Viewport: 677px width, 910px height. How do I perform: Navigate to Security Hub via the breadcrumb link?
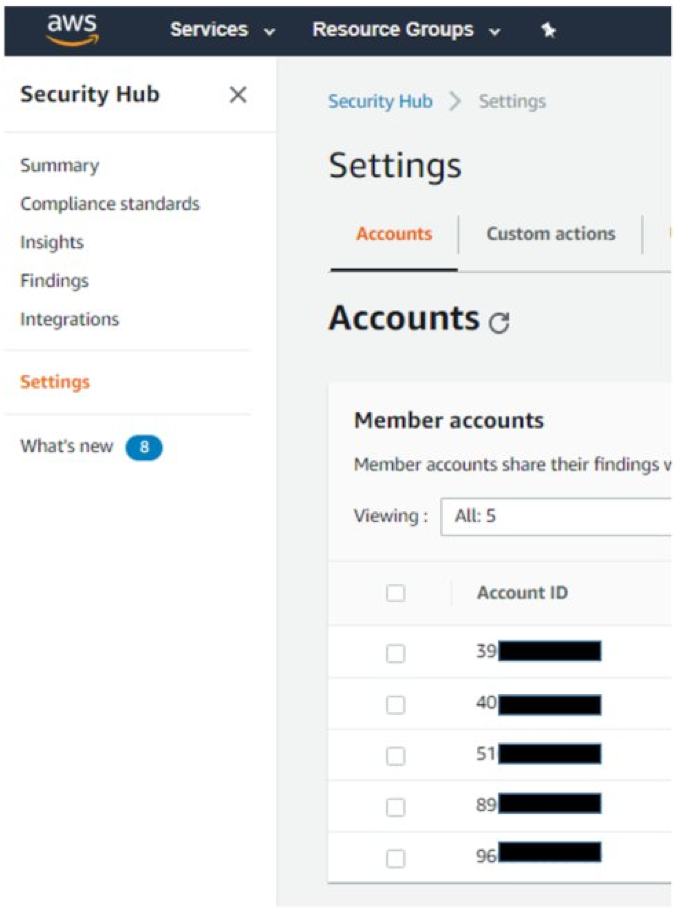pyautogui.click(x=379, y=101)
